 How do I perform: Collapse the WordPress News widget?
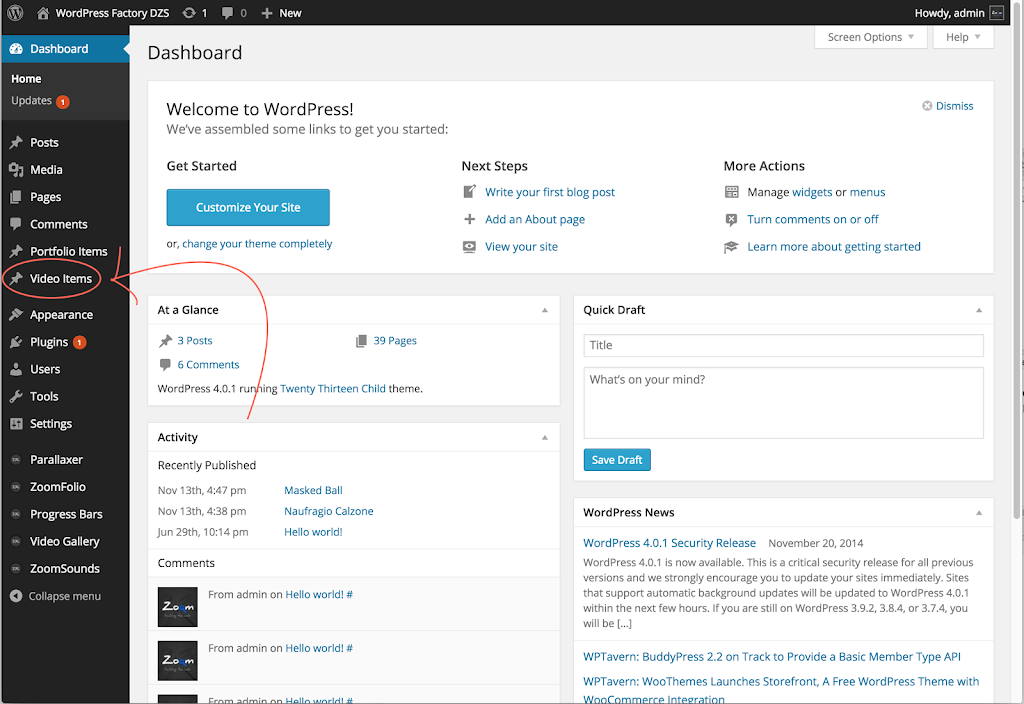click(979, 513)
